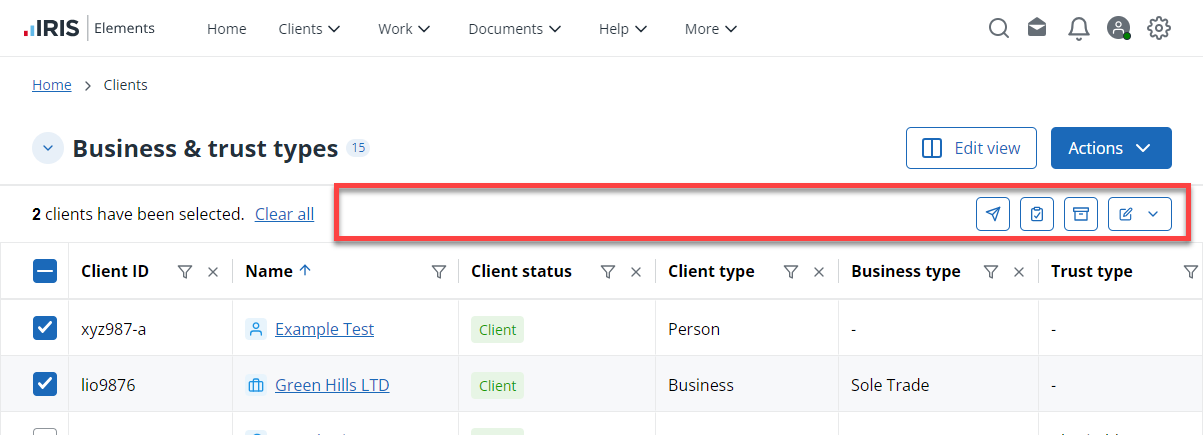Click the clipboard task icon button

pos(1037,214)
